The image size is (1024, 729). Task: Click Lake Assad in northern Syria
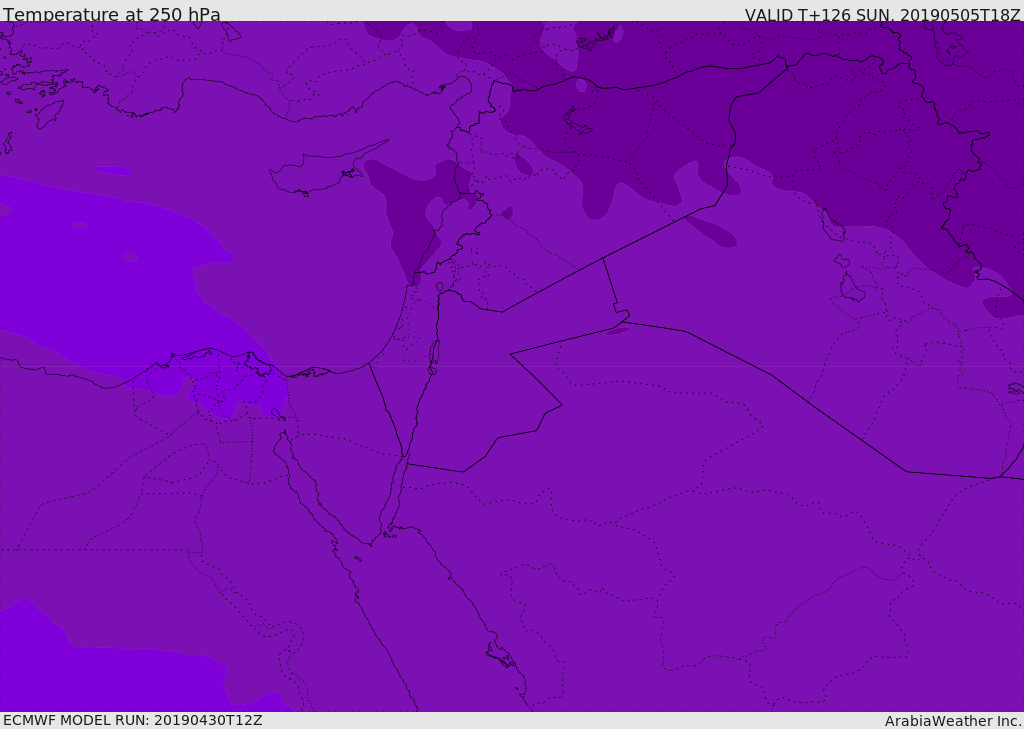[576, 122]
